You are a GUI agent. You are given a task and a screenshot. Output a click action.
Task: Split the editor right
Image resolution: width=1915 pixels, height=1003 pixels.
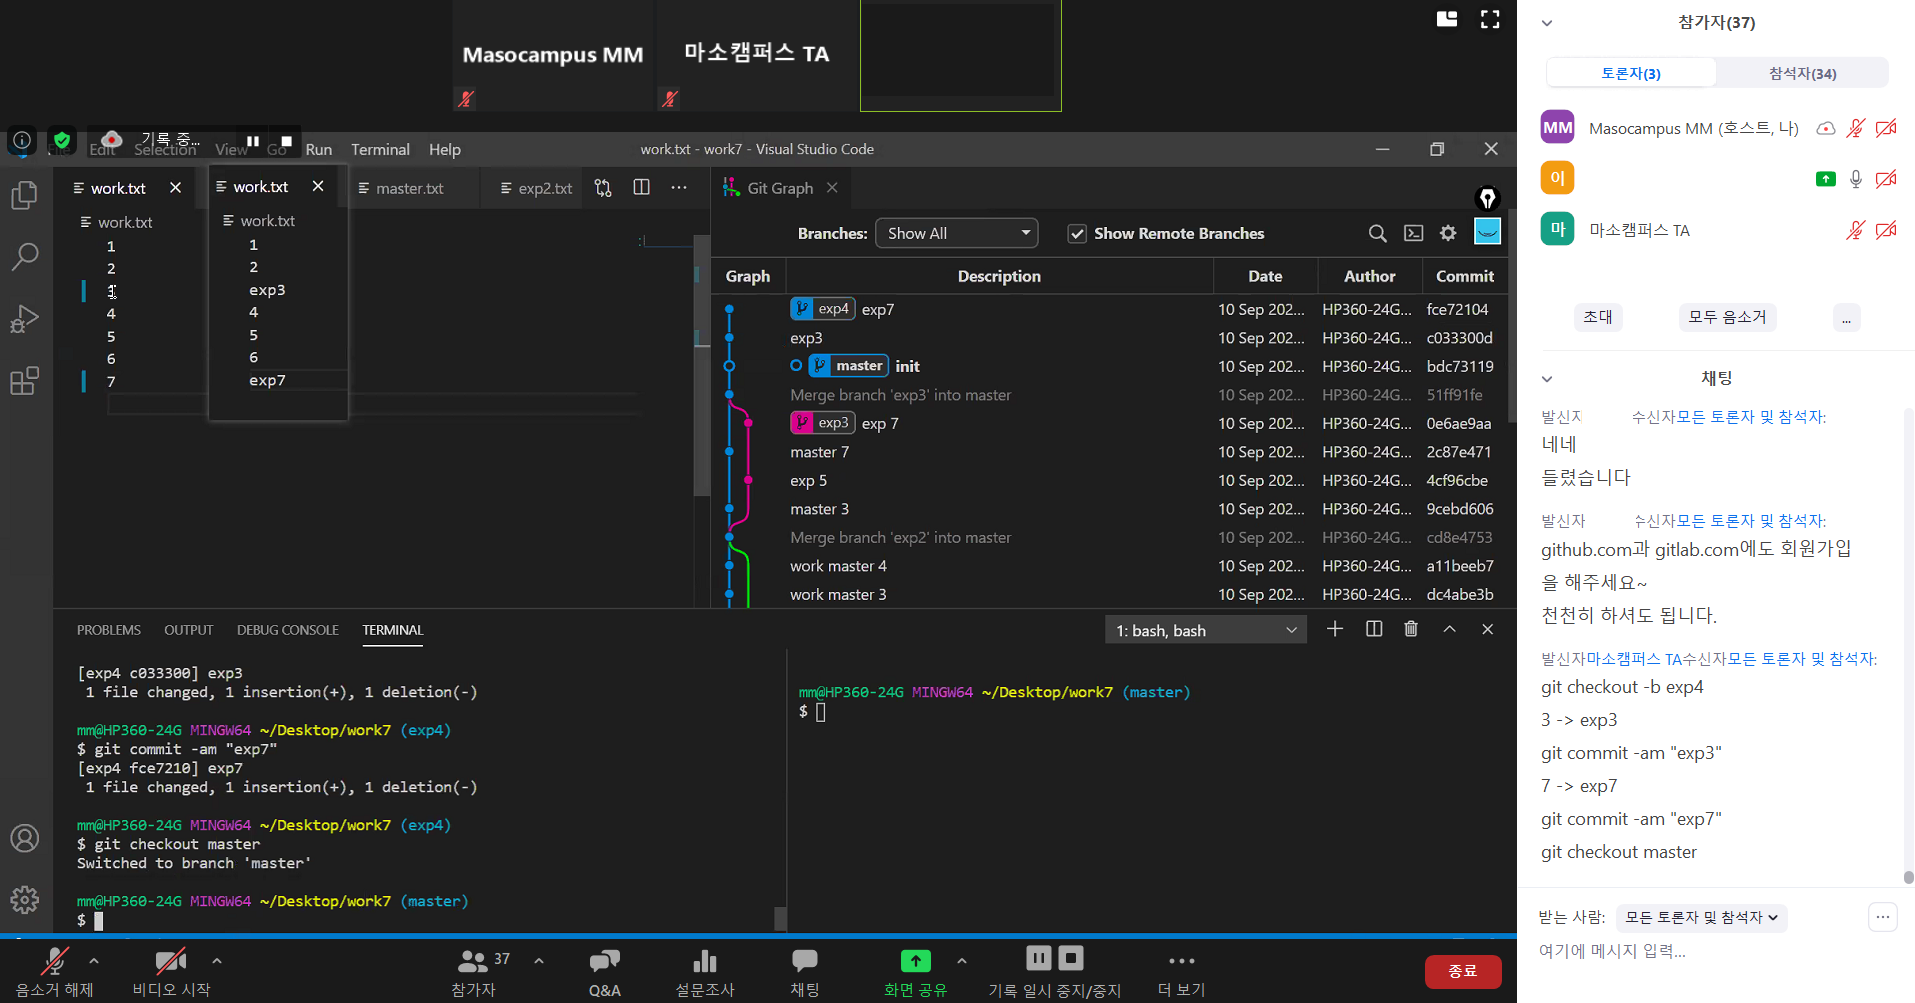click(642, 188)
